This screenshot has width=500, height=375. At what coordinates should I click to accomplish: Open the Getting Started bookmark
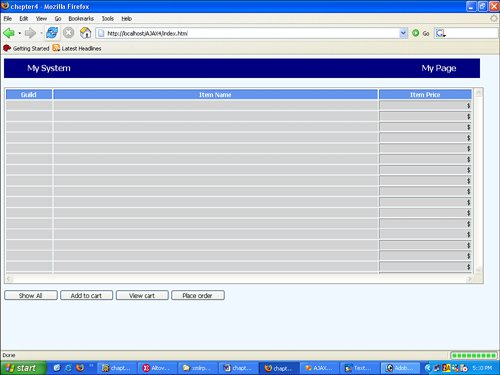(x=26, y=48)
